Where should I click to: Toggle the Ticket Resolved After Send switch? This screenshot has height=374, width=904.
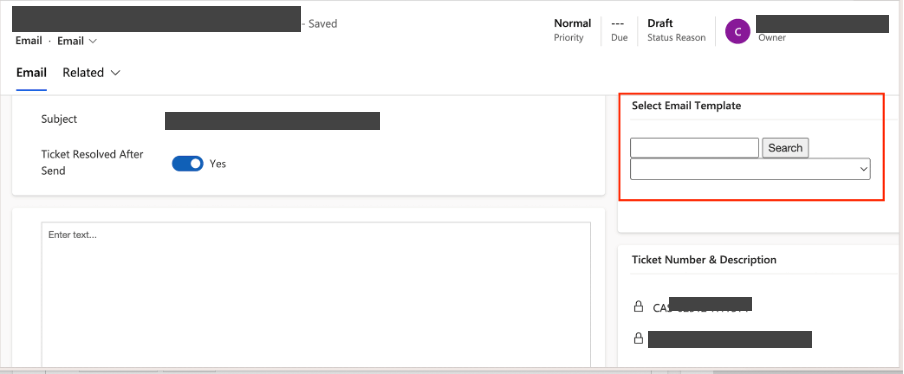pyautogui.click(x=187, y=164)
